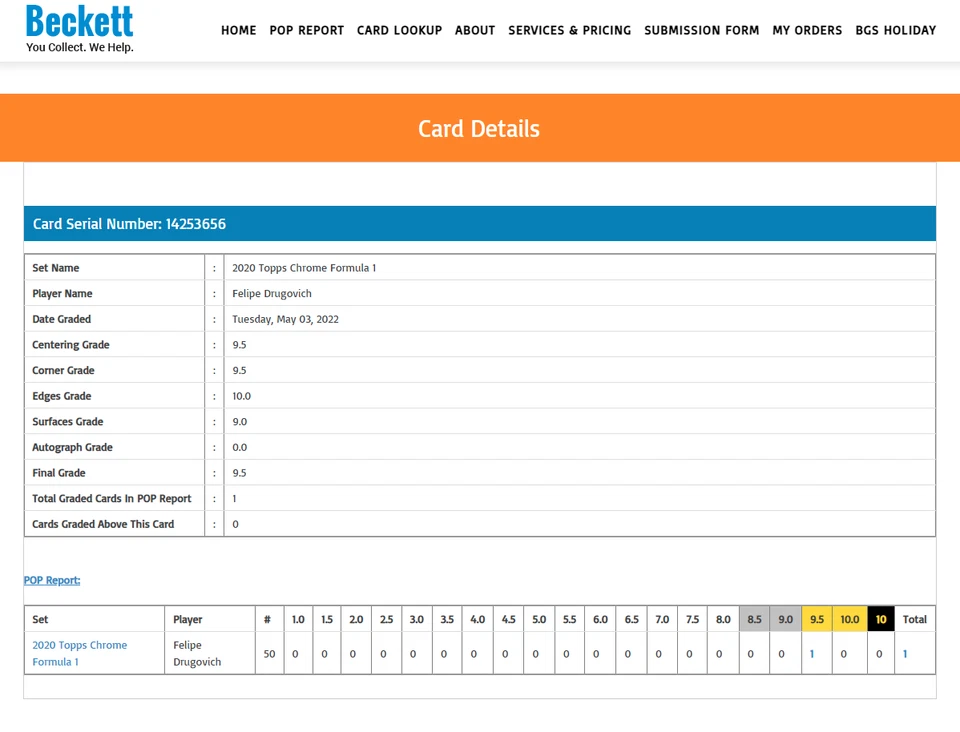Click the Autograph Grade value 0.0
Screen dimensions: 960x732
click(240, 447)
